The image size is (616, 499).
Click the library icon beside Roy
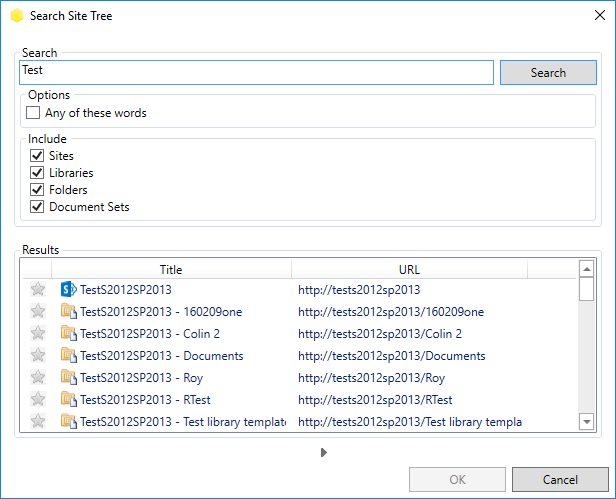click(x=69, y=377)
